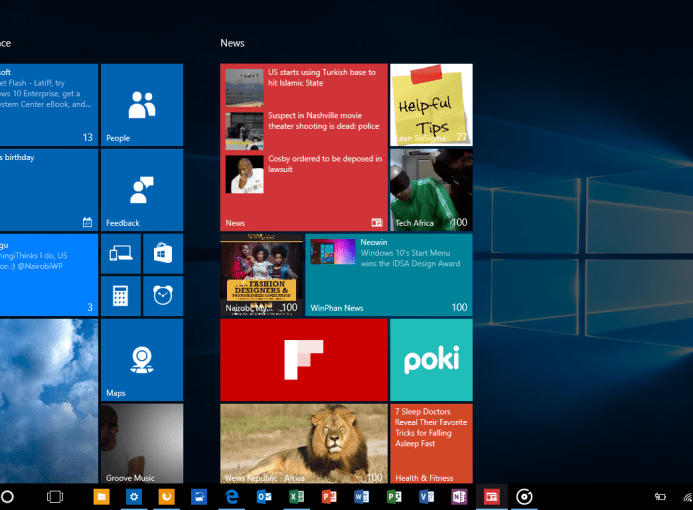Launch the Calculator tile

pos(120,295)
